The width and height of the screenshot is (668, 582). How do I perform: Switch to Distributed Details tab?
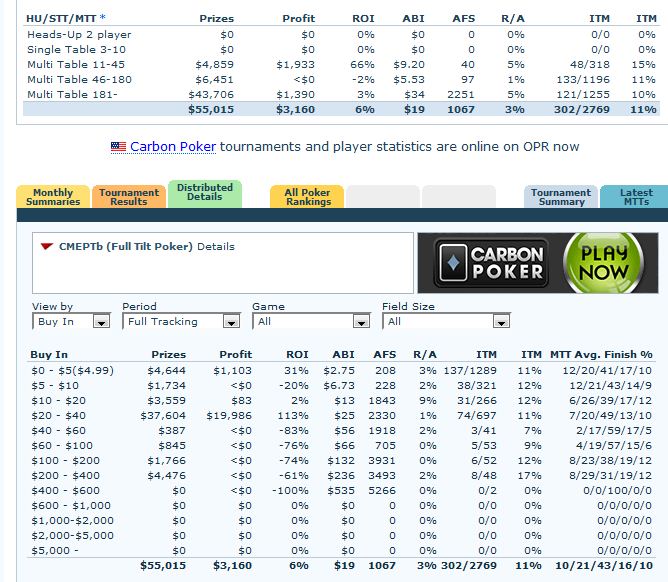tap(205, 194)
